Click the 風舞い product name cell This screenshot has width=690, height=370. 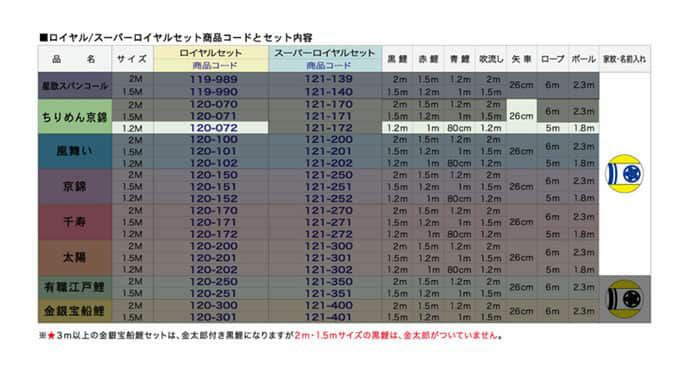click(75, 151)
